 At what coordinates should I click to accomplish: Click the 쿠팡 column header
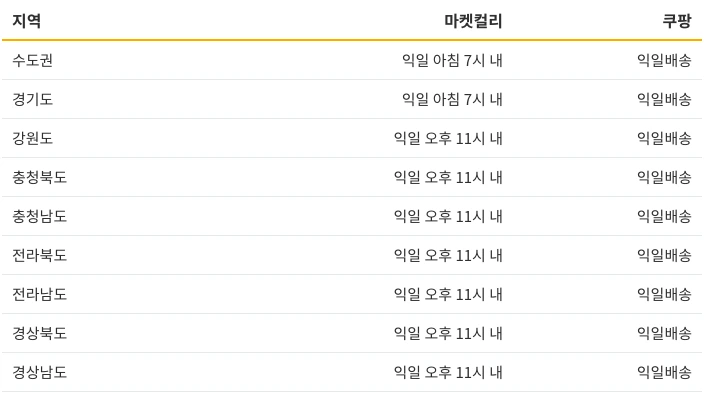click(677, 21)
